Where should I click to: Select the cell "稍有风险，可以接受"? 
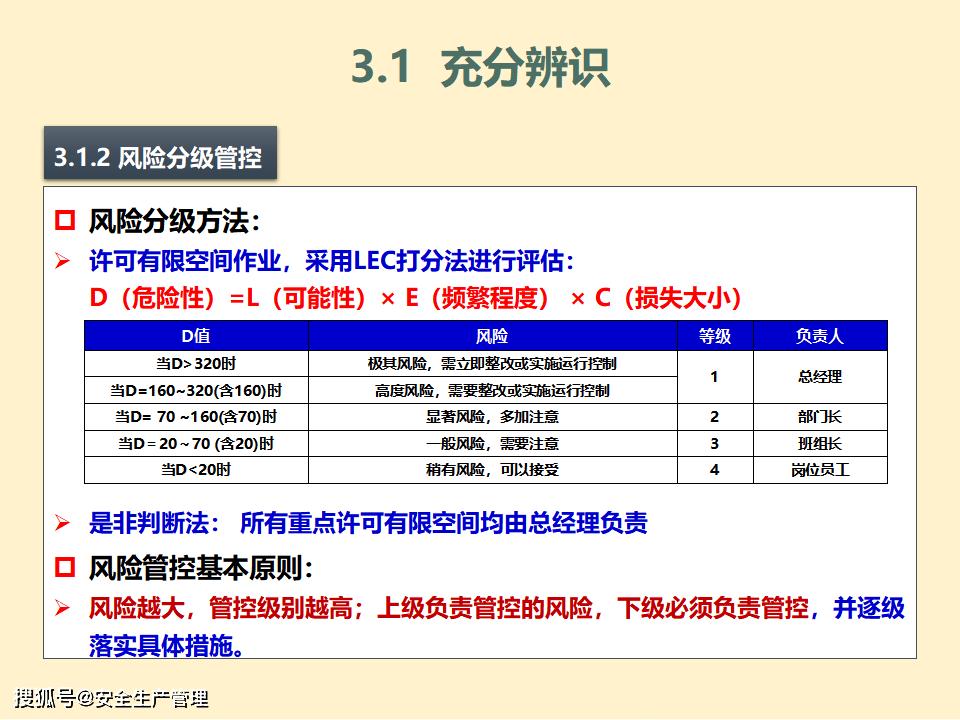coord(493,470)
